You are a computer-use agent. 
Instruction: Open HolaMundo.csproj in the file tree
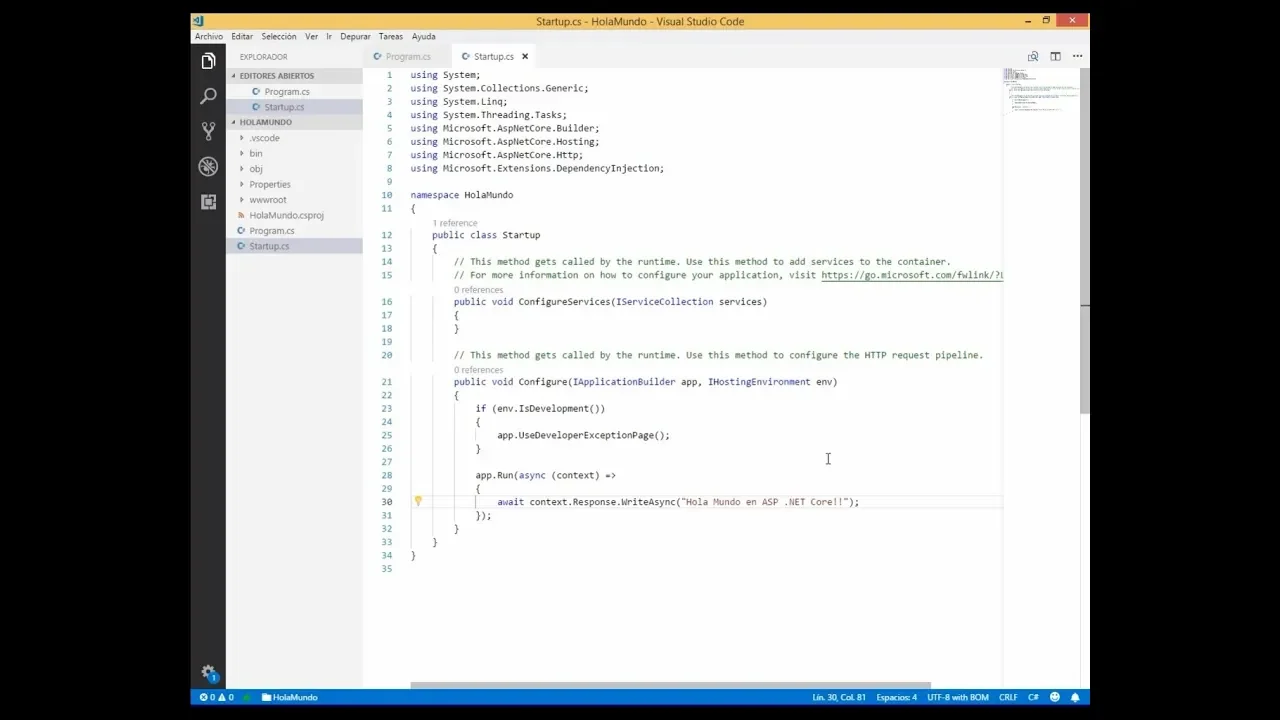pyautogui.click(x=286, y=215)
